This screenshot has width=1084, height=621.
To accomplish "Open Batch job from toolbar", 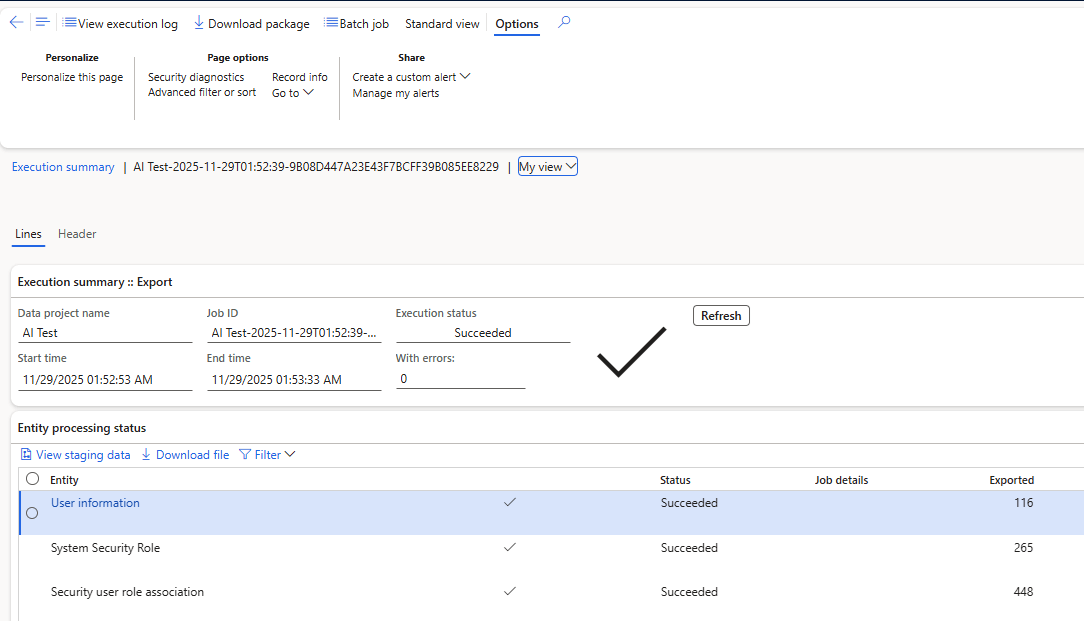I will [356, 24].
